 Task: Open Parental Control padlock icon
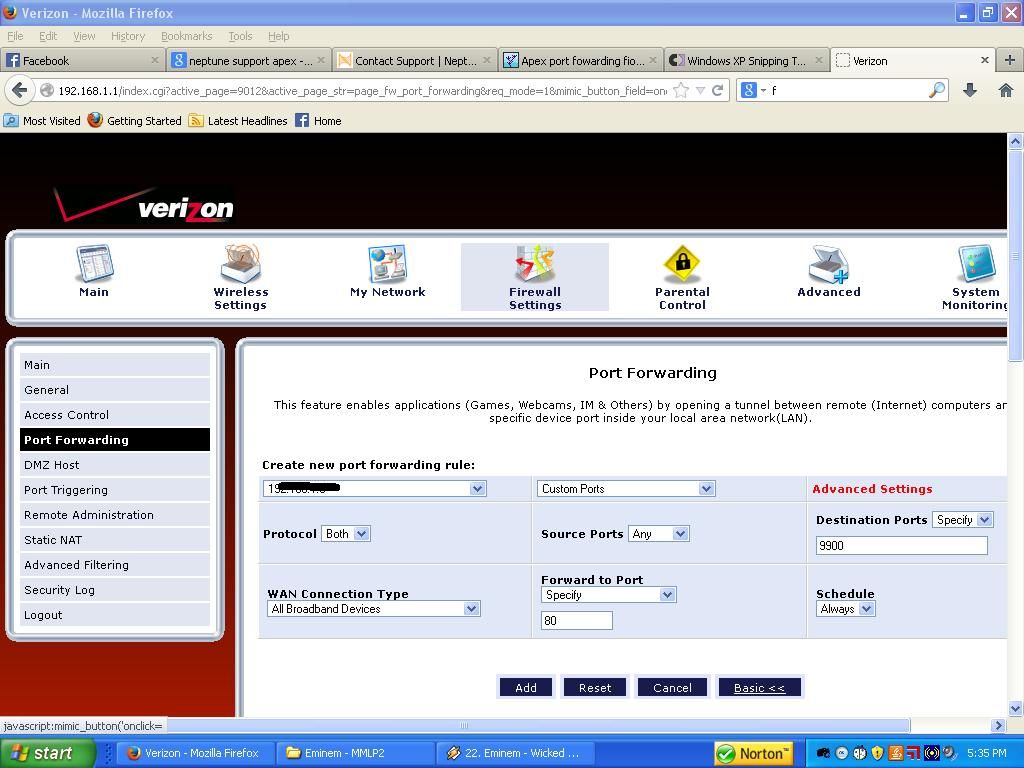(682, 263)
